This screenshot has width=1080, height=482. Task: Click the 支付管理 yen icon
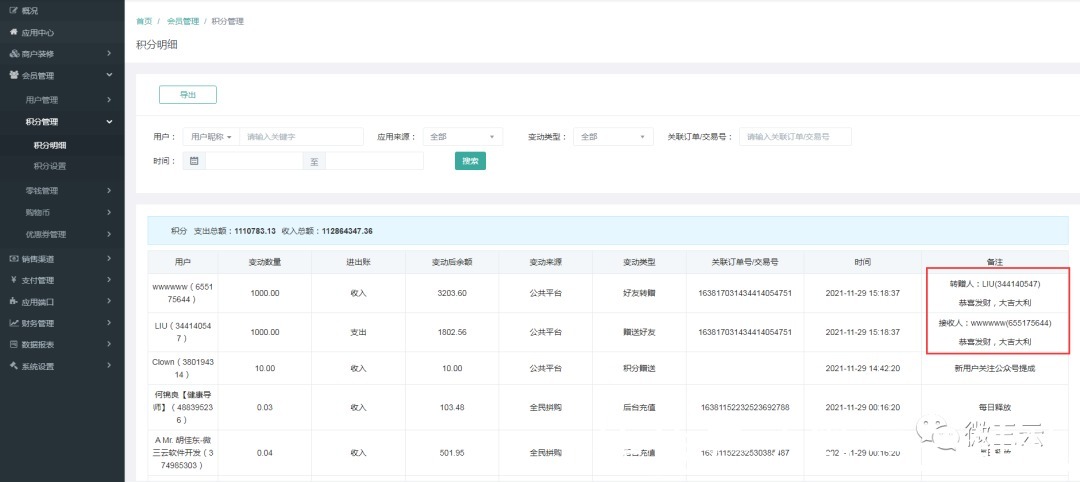[14, 280]
